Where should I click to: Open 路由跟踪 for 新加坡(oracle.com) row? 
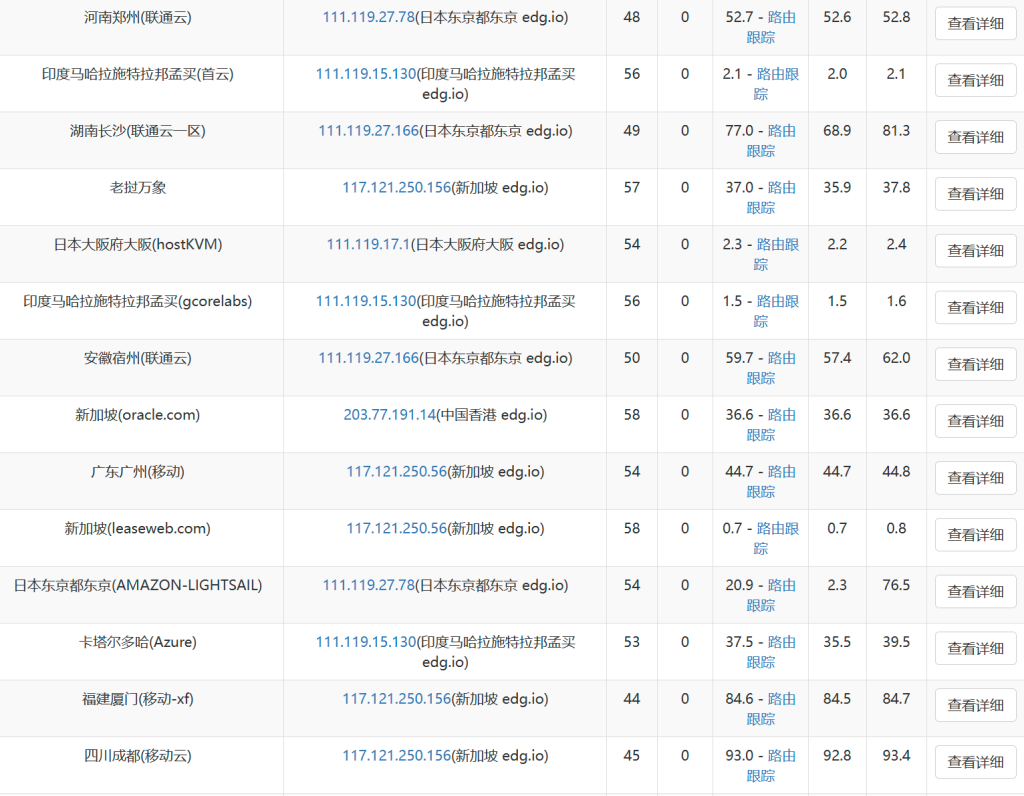coord(781,415)
